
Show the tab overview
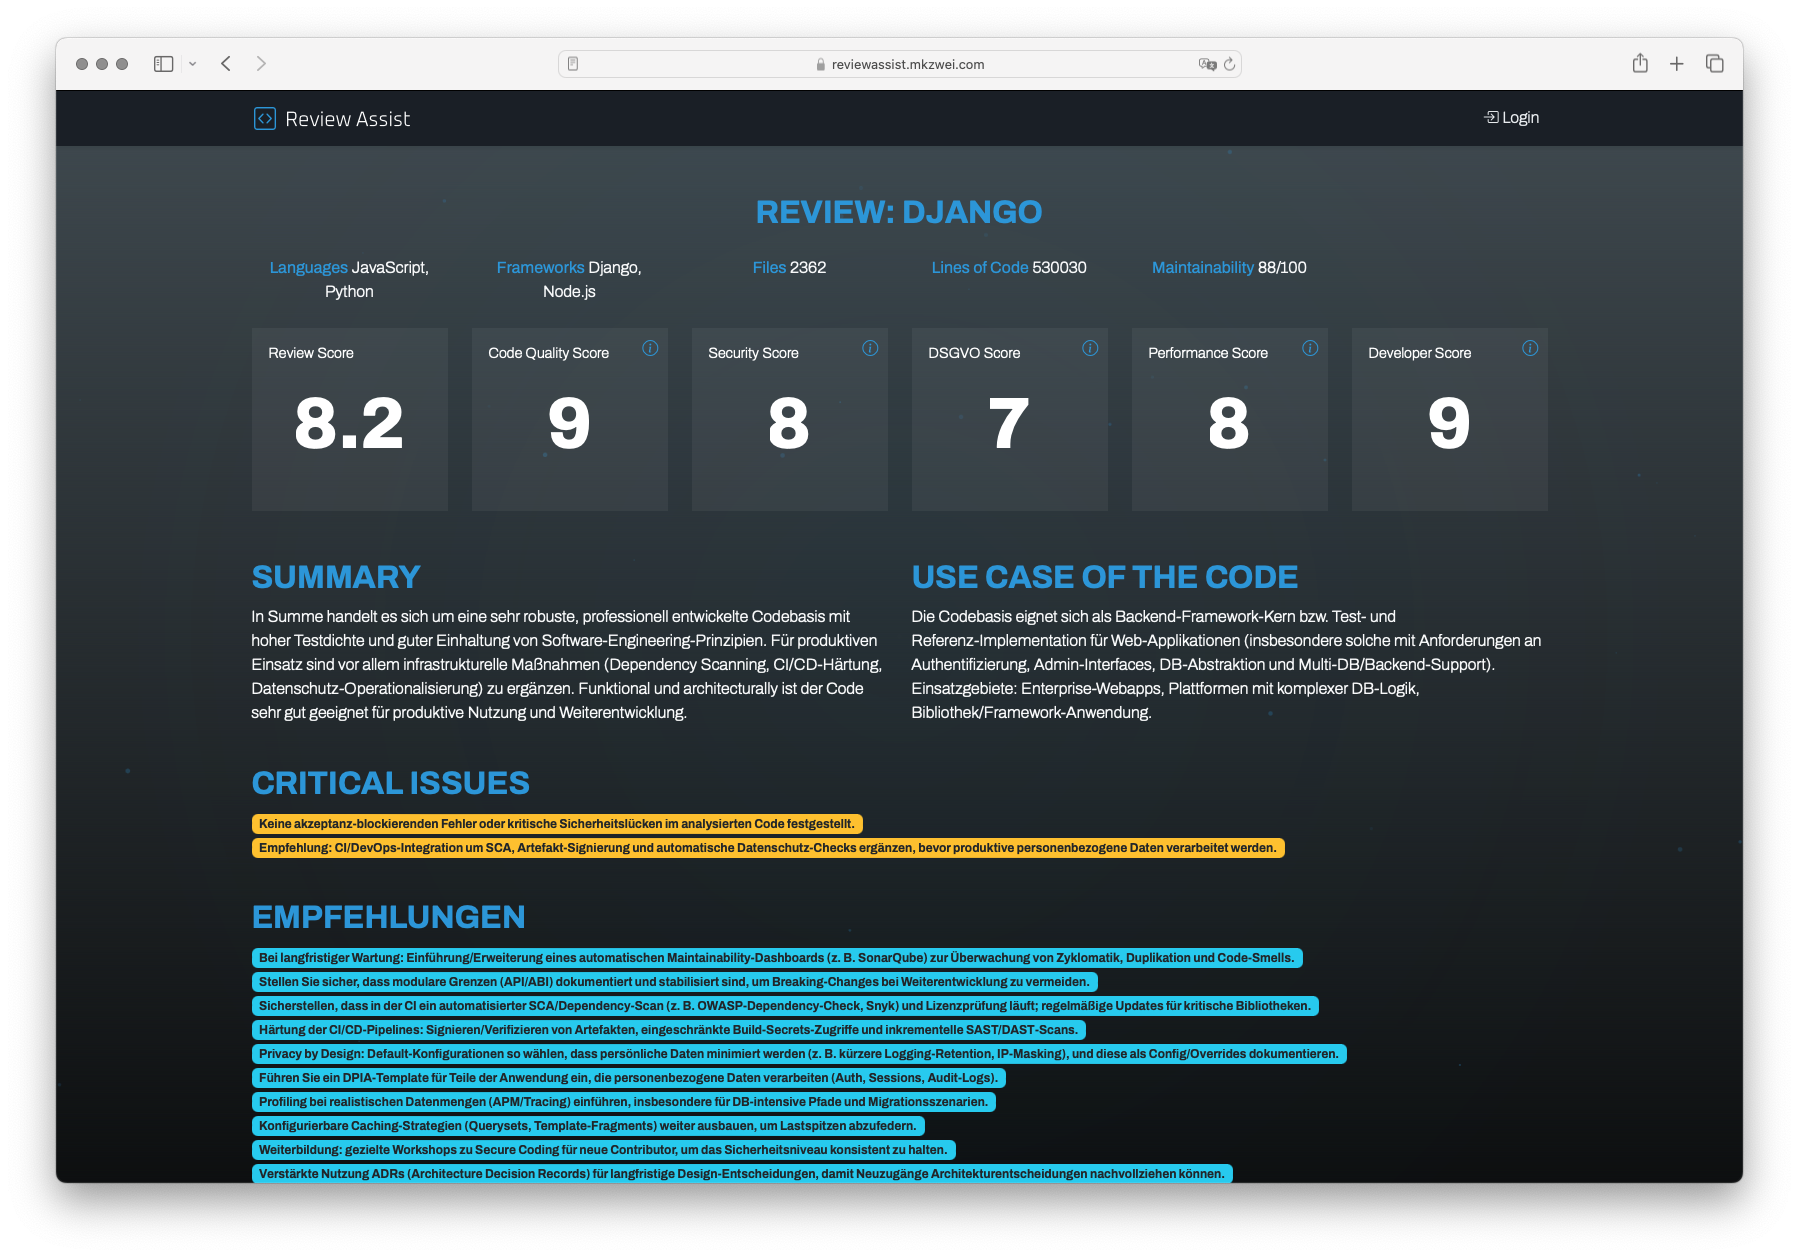[x=1715, y=64]
